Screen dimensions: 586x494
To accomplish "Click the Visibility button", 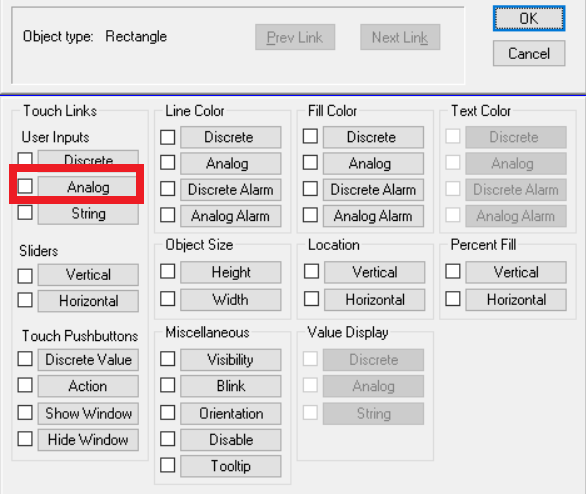I will click(231, 359).
